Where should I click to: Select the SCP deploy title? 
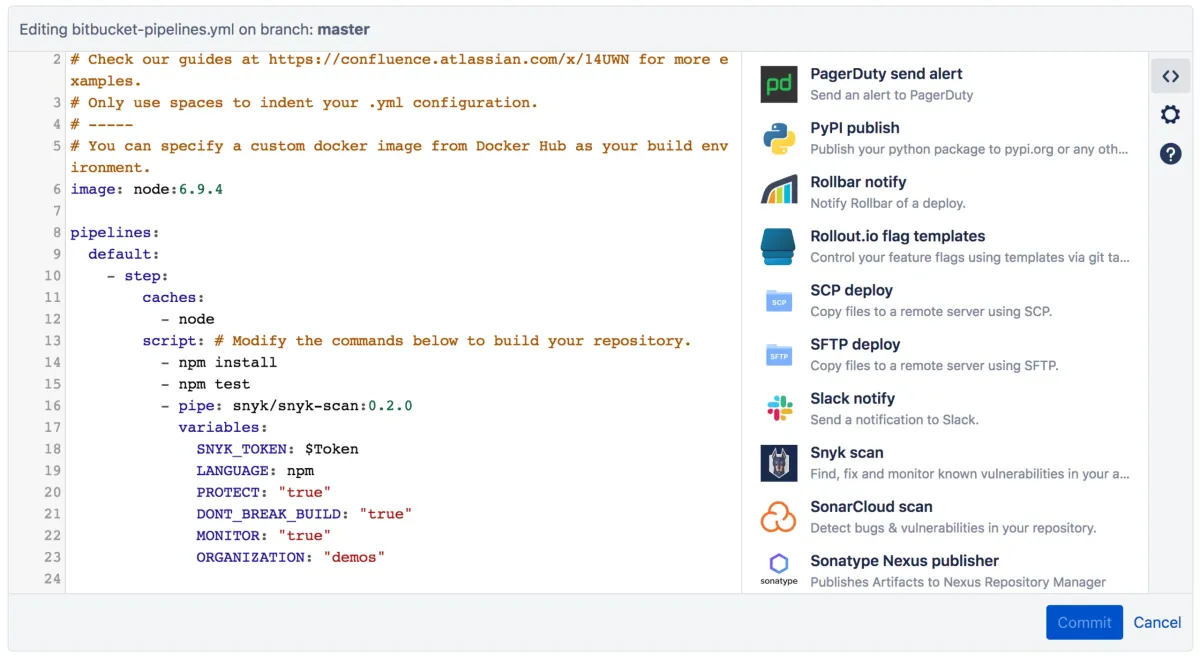click(x=851, y=290)
